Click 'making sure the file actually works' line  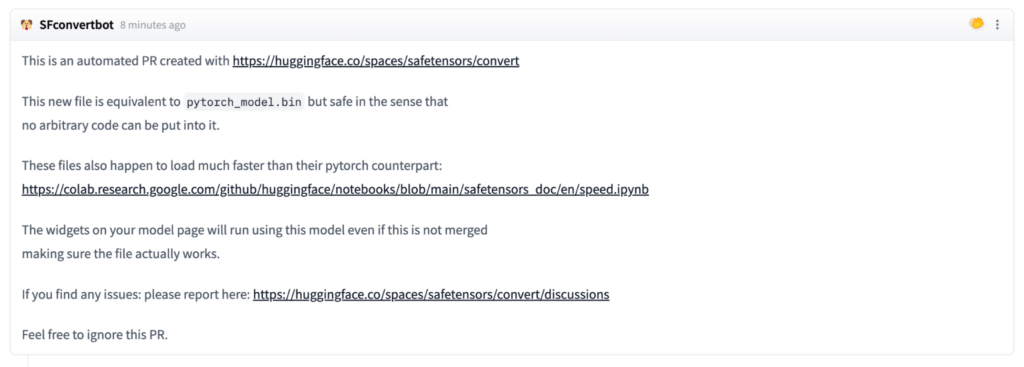coord(121,254)
